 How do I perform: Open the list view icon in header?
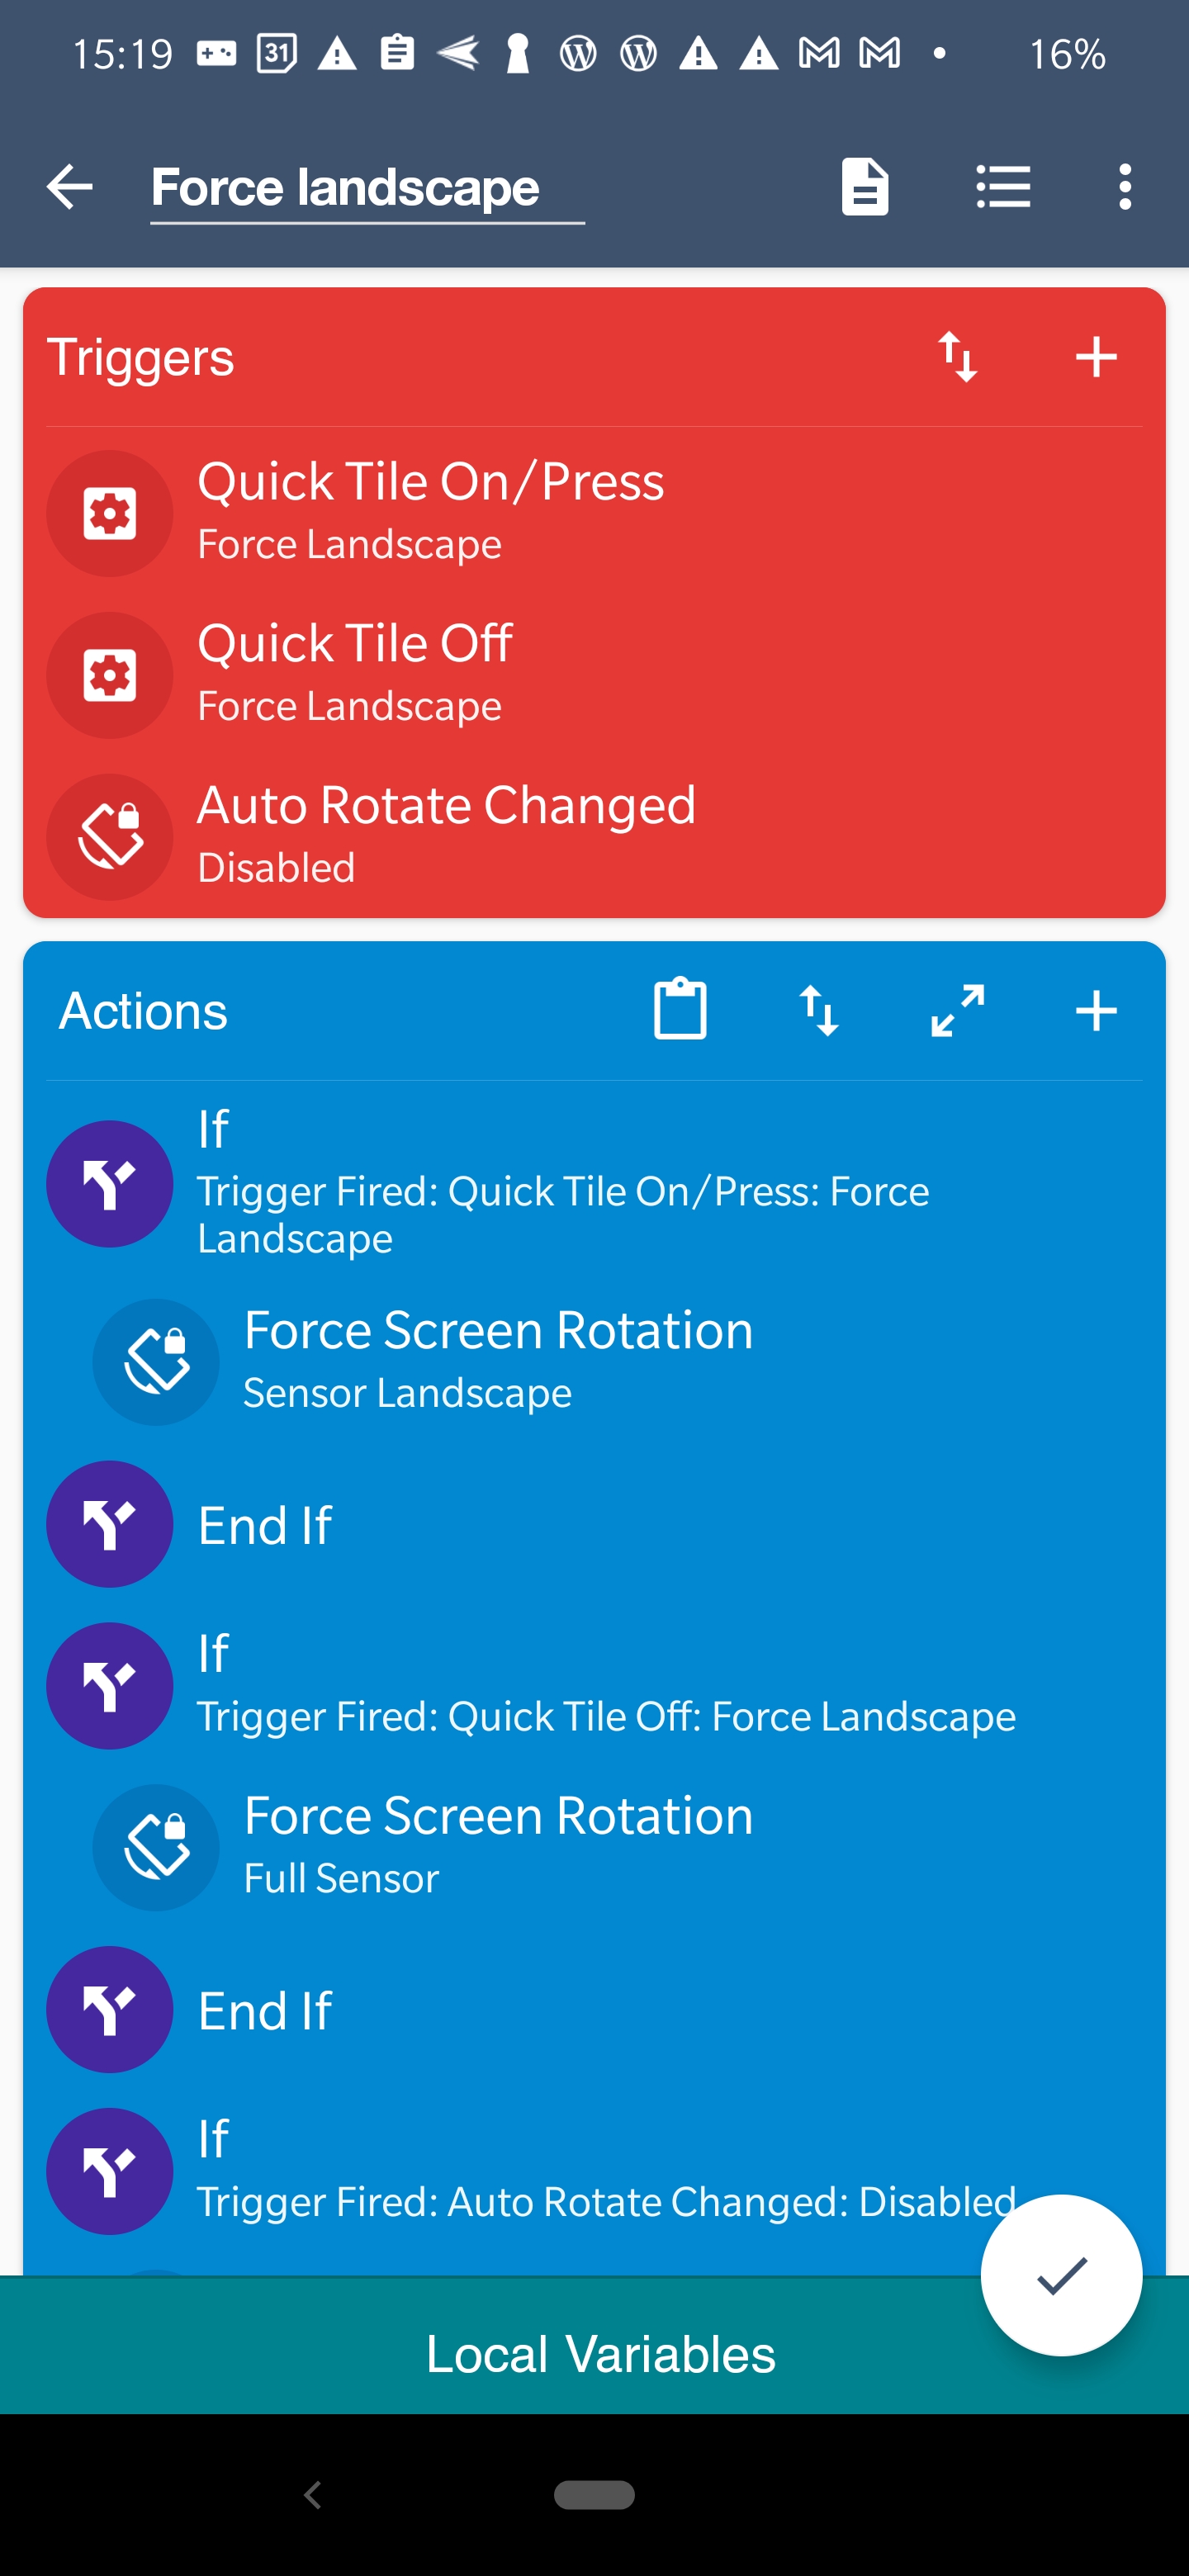[1003, 187]
